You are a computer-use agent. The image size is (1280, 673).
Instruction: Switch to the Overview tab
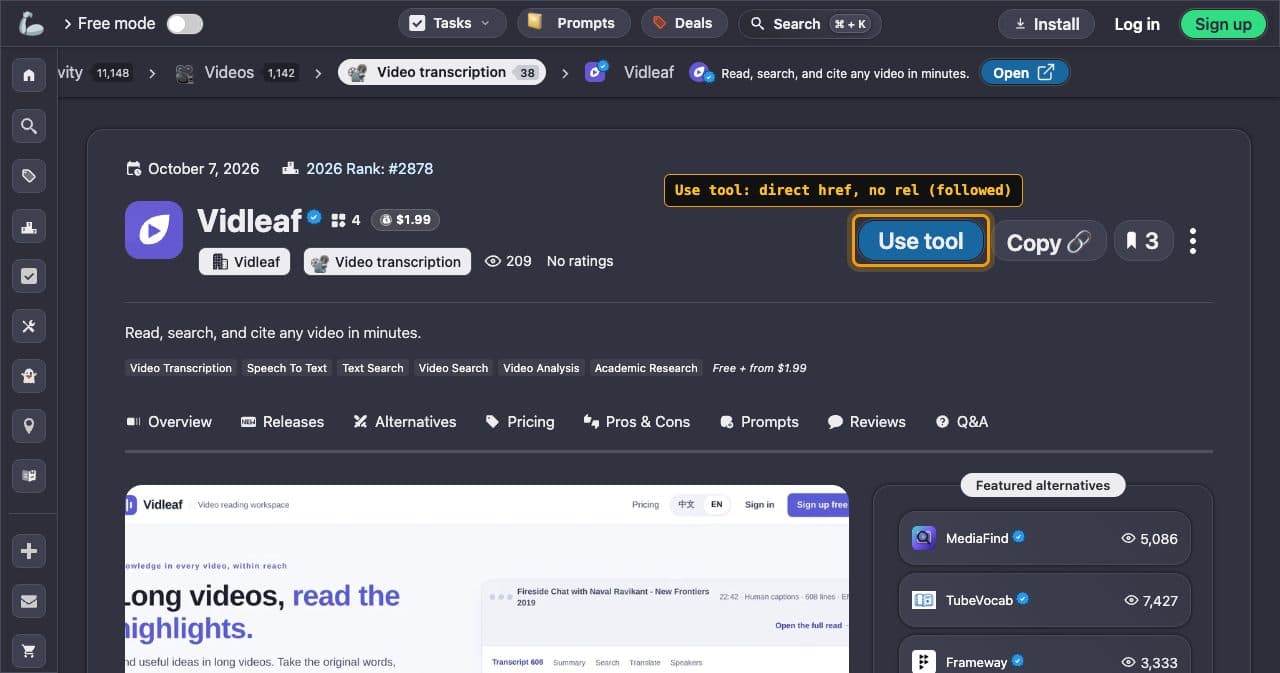click(169, 422)
